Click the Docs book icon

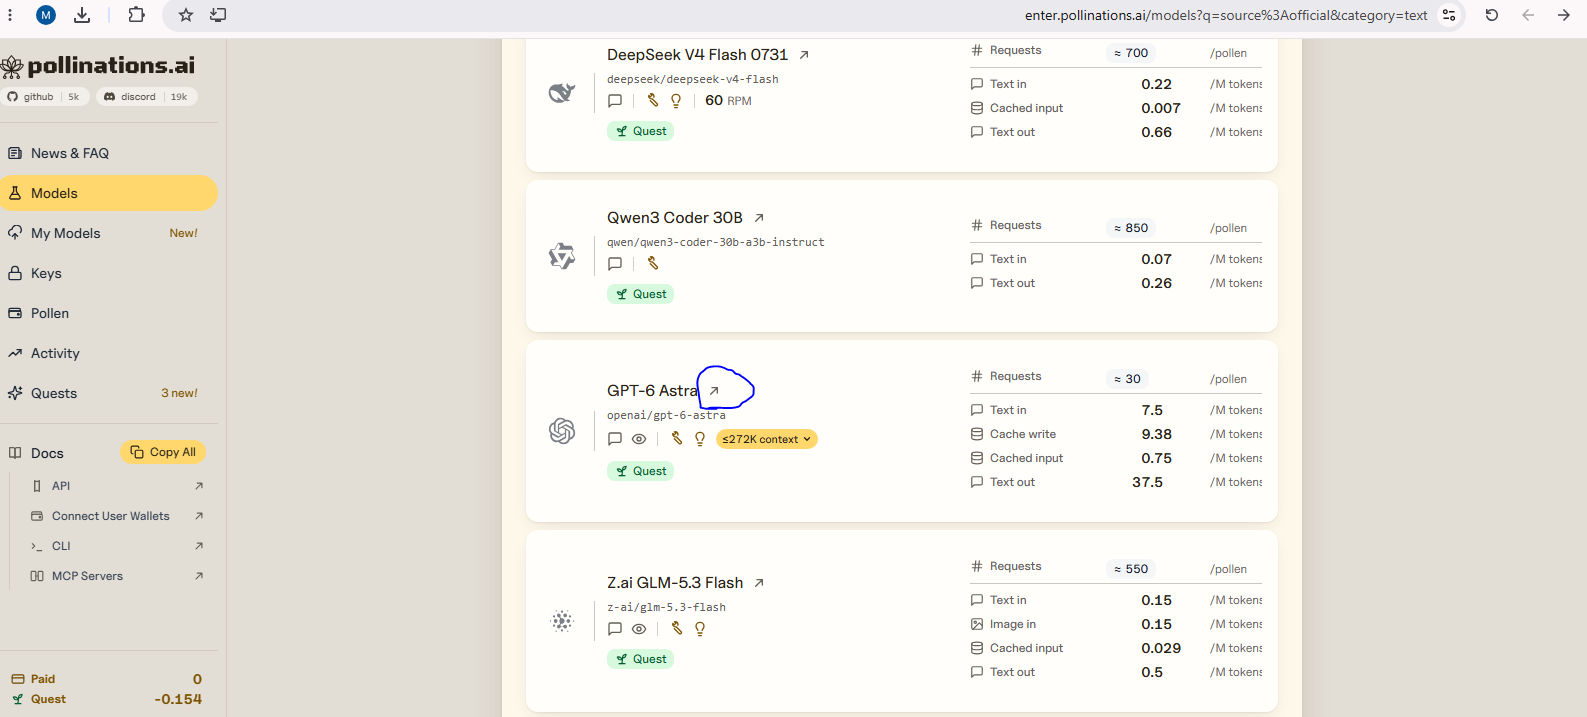click(15, 453)
